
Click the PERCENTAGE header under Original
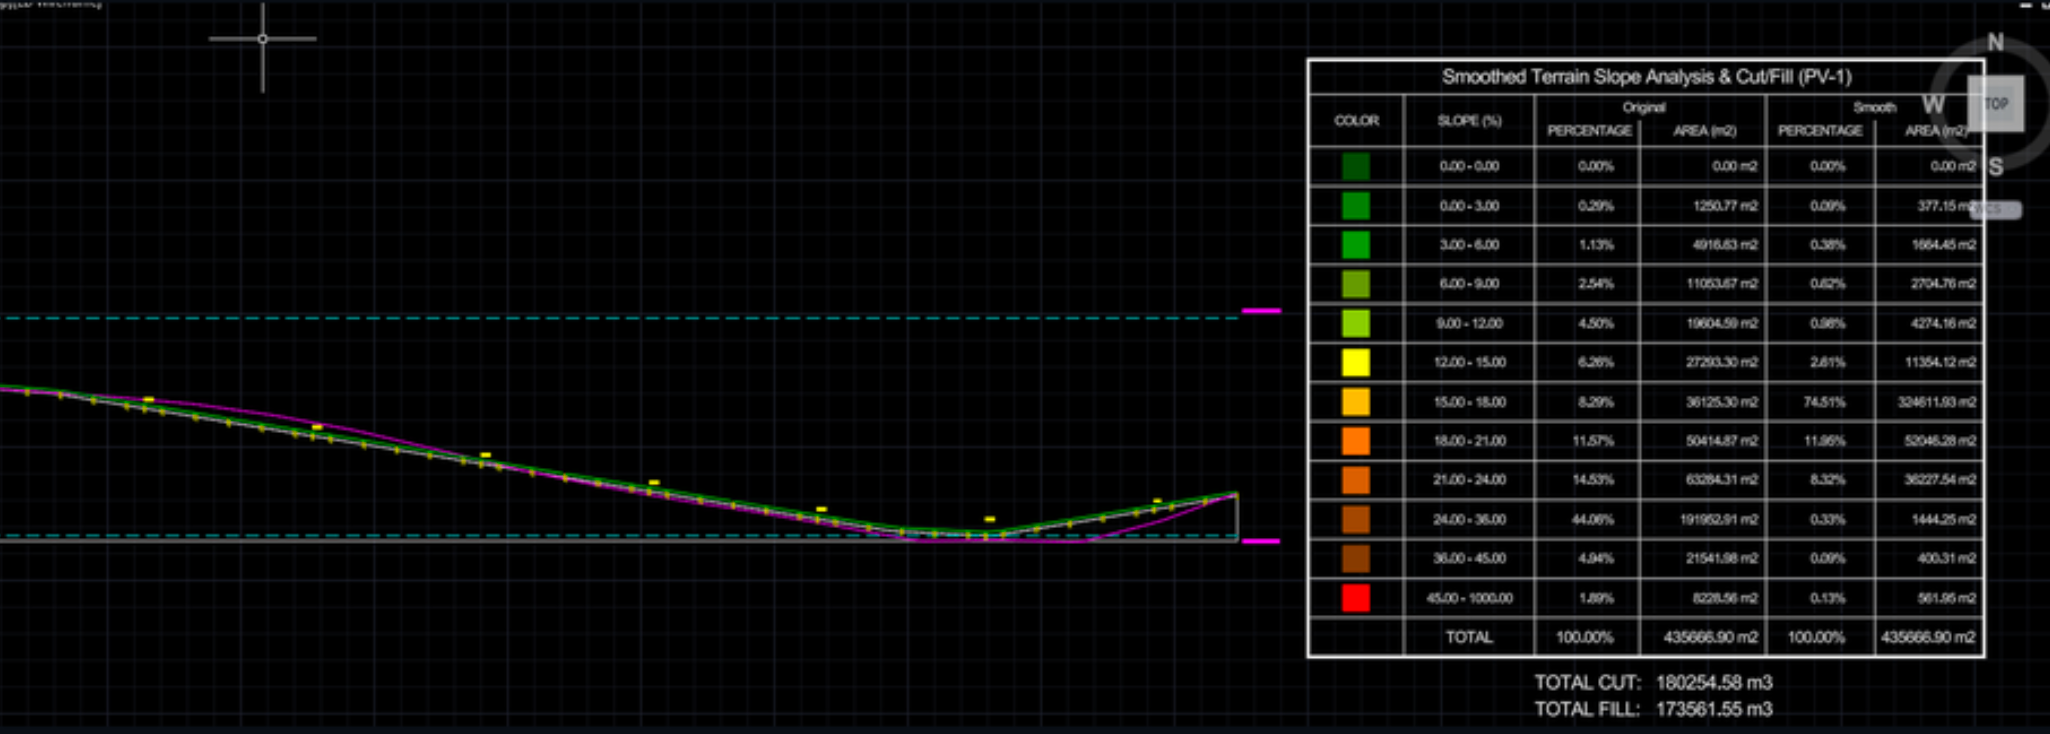(x=1589, y=131)
